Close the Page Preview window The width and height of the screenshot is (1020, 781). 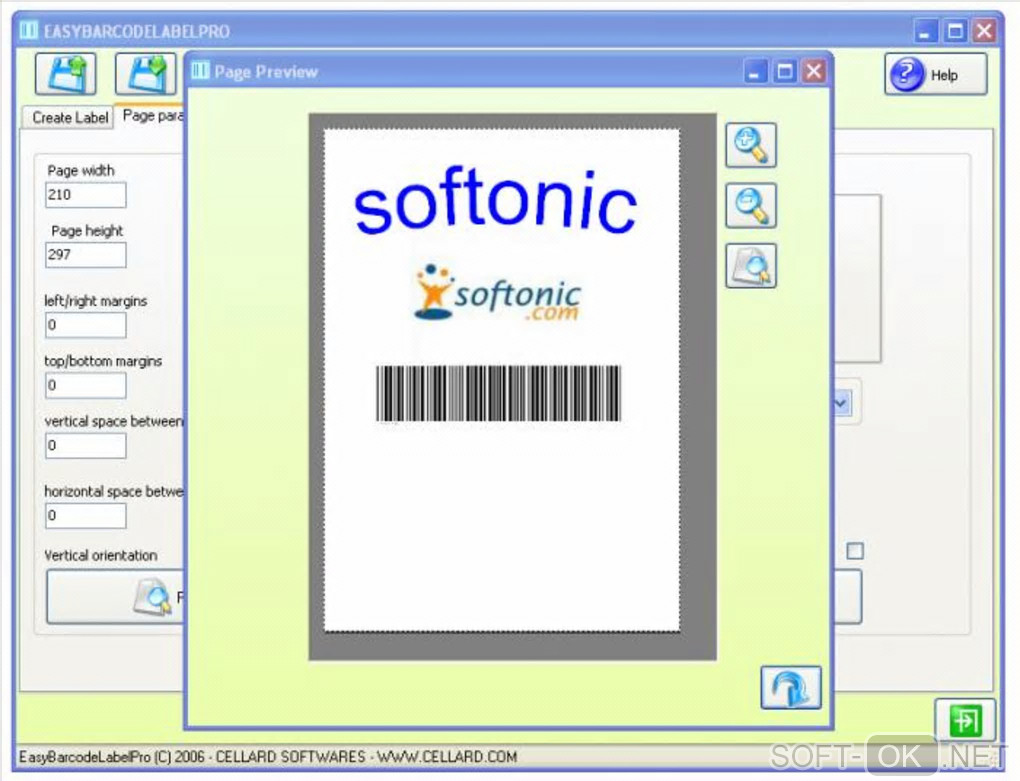point(814,72)
